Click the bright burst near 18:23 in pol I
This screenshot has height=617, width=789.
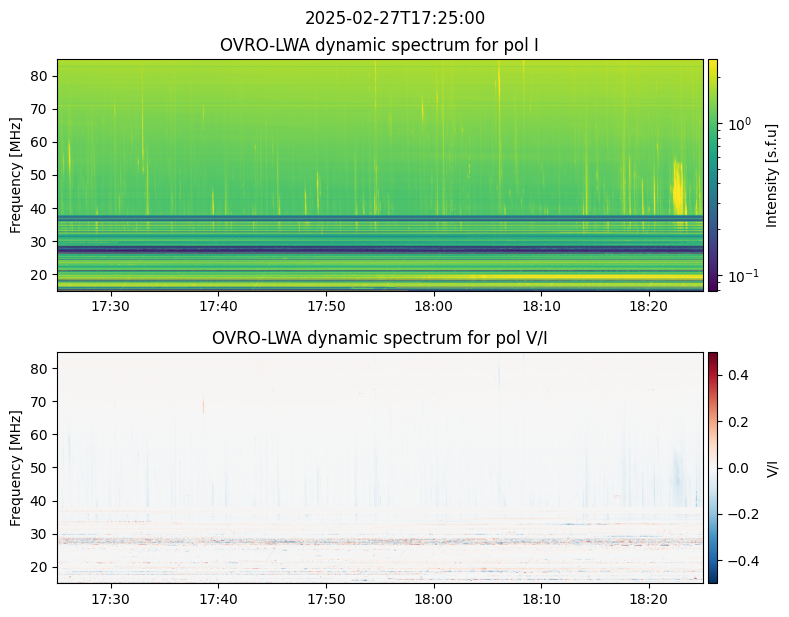click(x=679, y=187)
